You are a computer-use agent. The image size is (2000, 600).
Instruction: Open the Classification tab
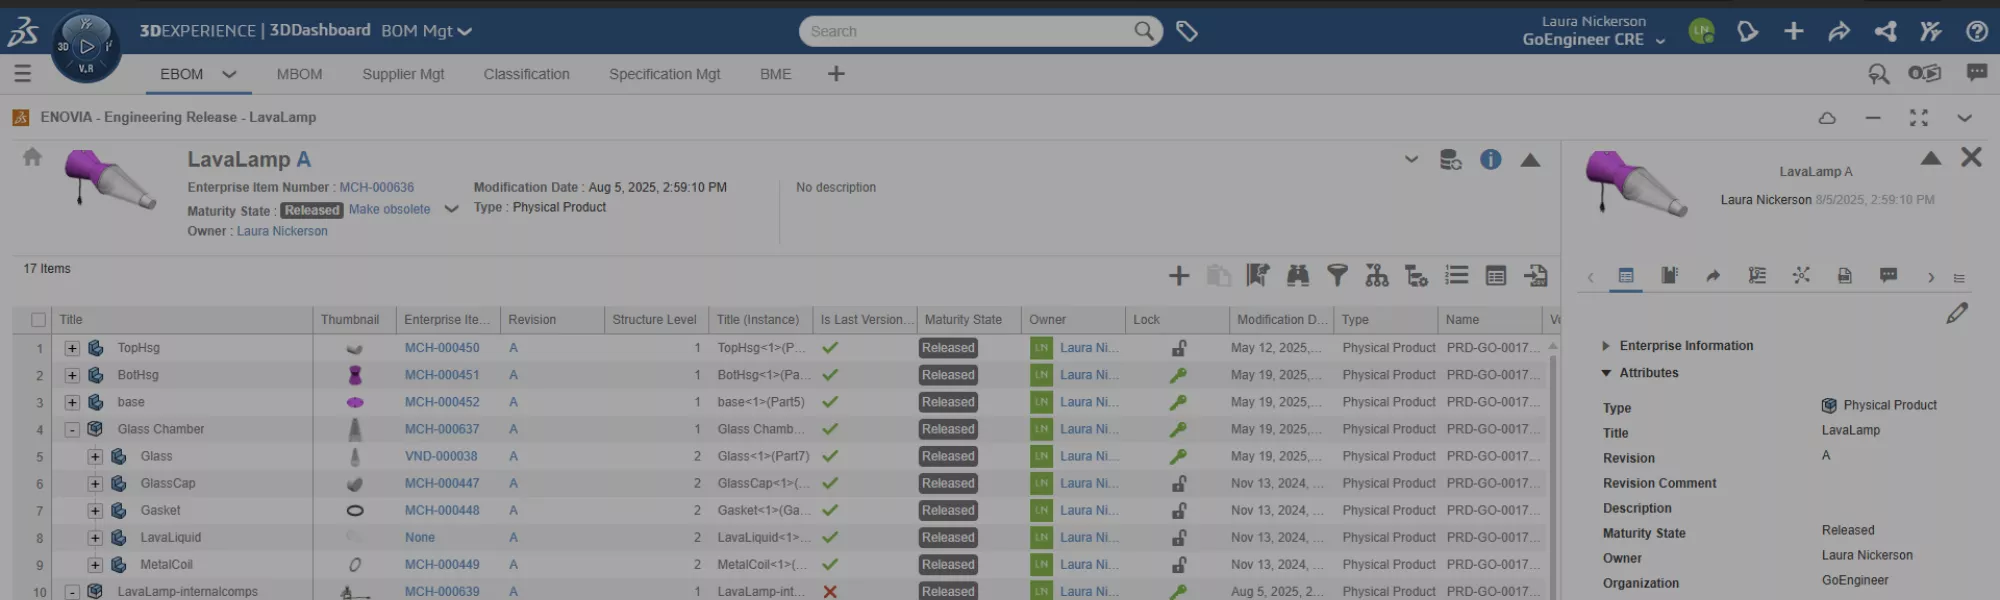[526, 74]
